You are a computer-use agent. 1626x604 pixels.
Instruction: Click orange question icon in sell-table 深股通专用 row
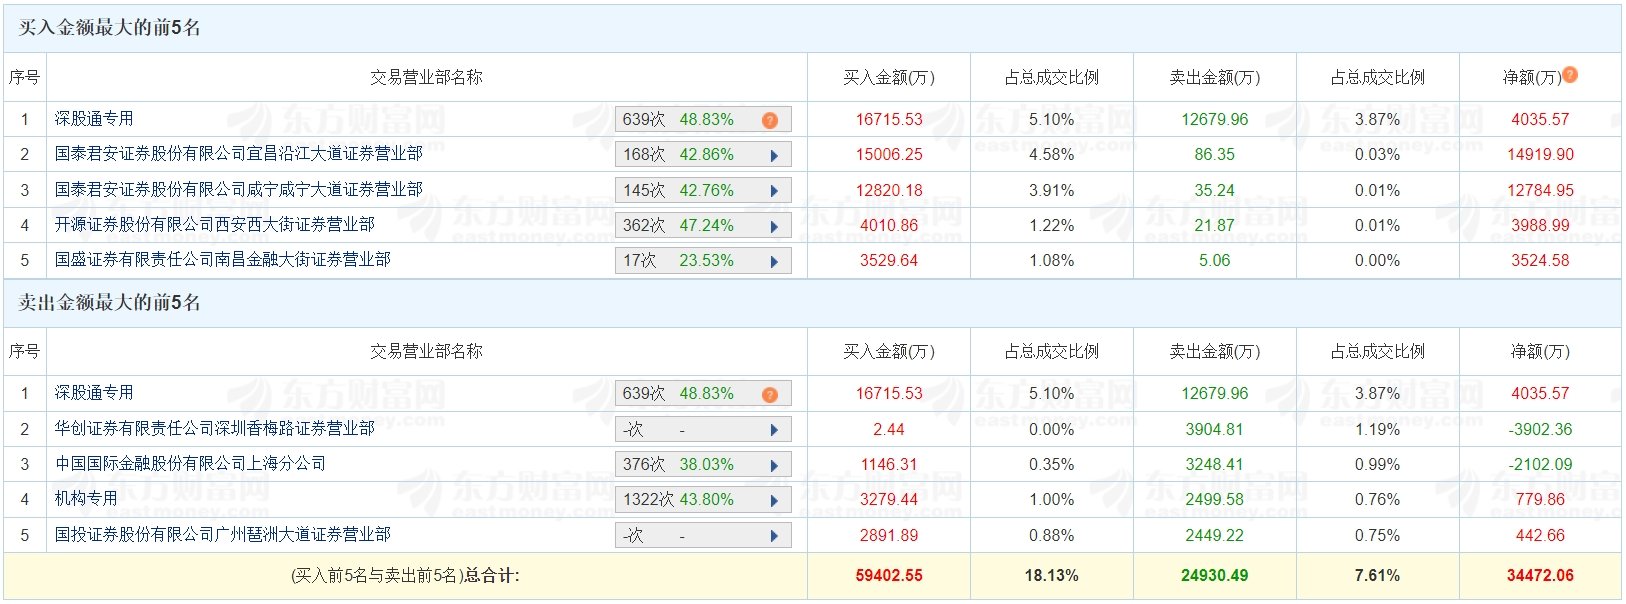pyautogui.click(x=769, y=395)
